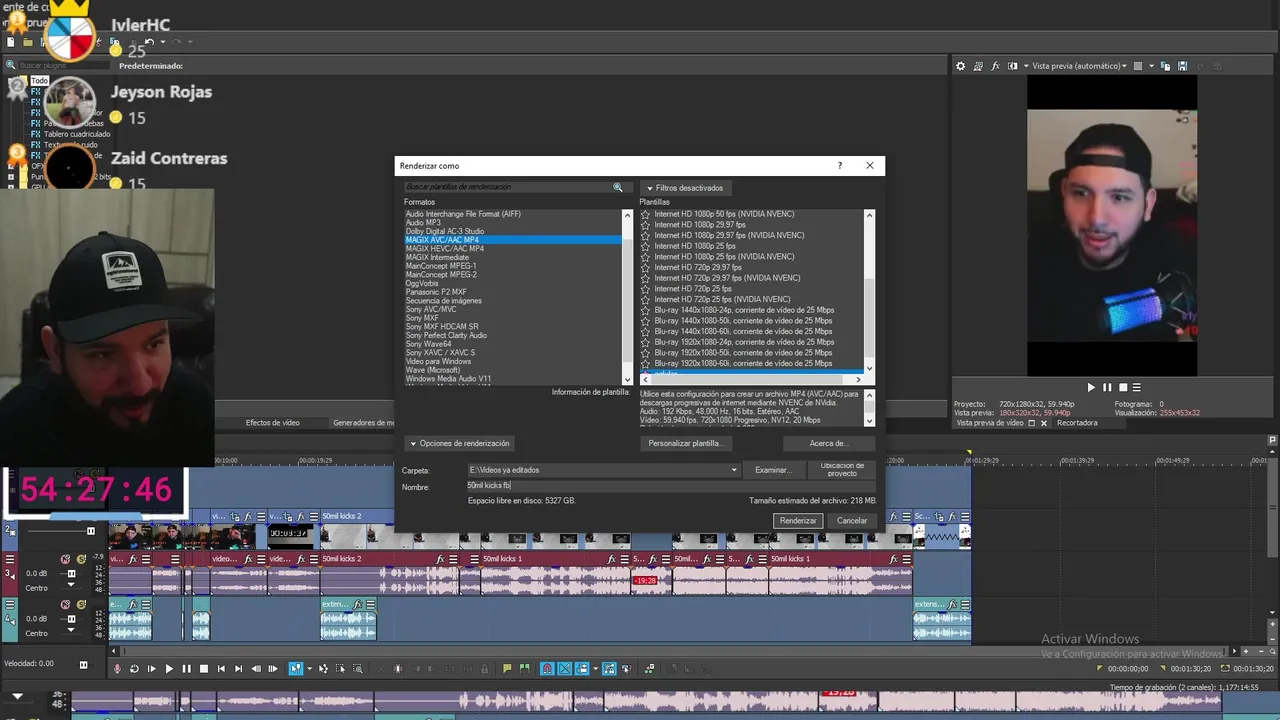Screen dimensions: 1280x720
Task: Select the Normal Edit tool
Action: click(296, 669)
